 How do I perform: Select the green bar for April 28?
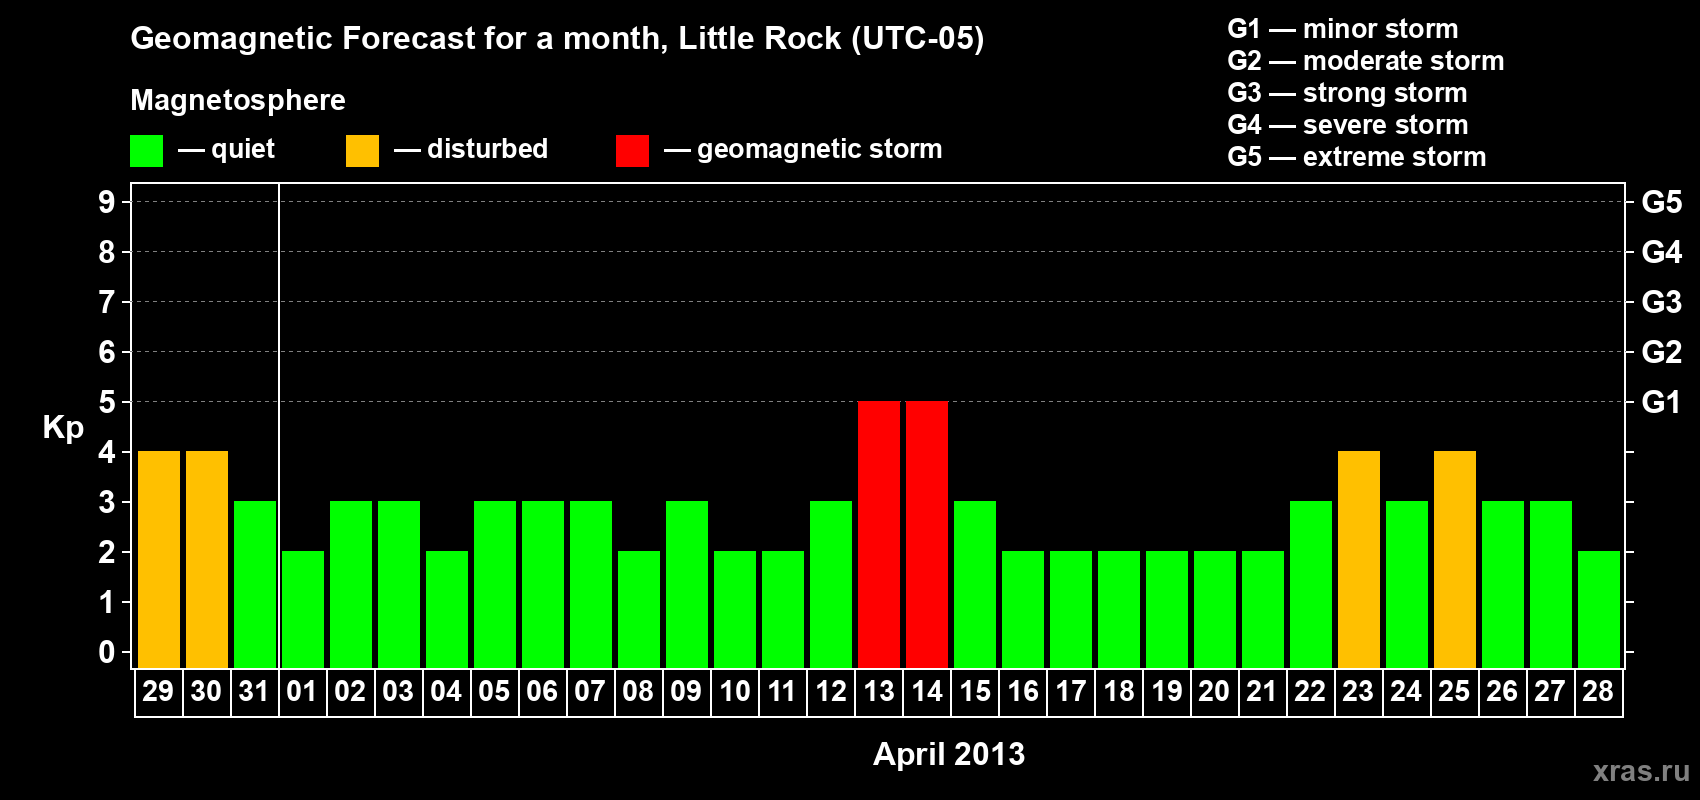click(1599, 609)
